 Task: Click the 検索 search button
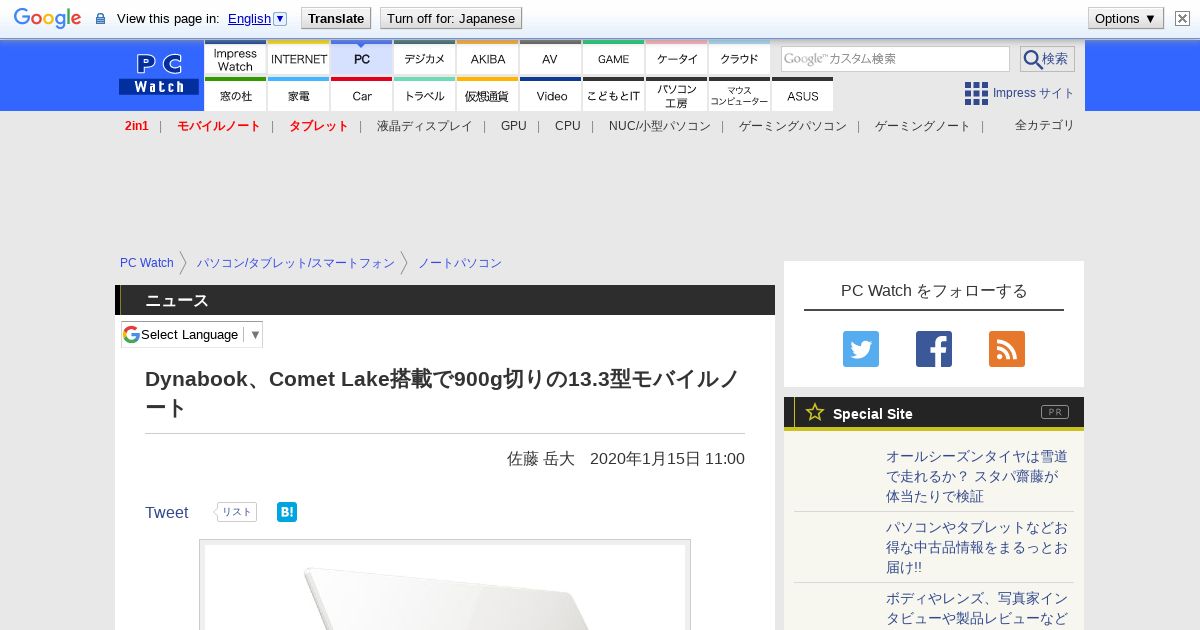pyautogui.click(x=1047, y=59)
